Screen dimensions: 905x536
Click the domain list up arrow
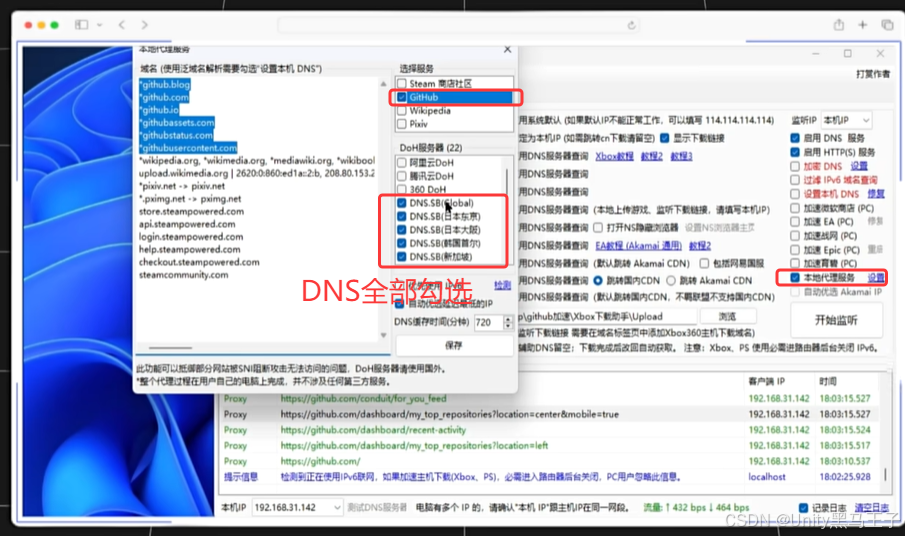(383, 84)
